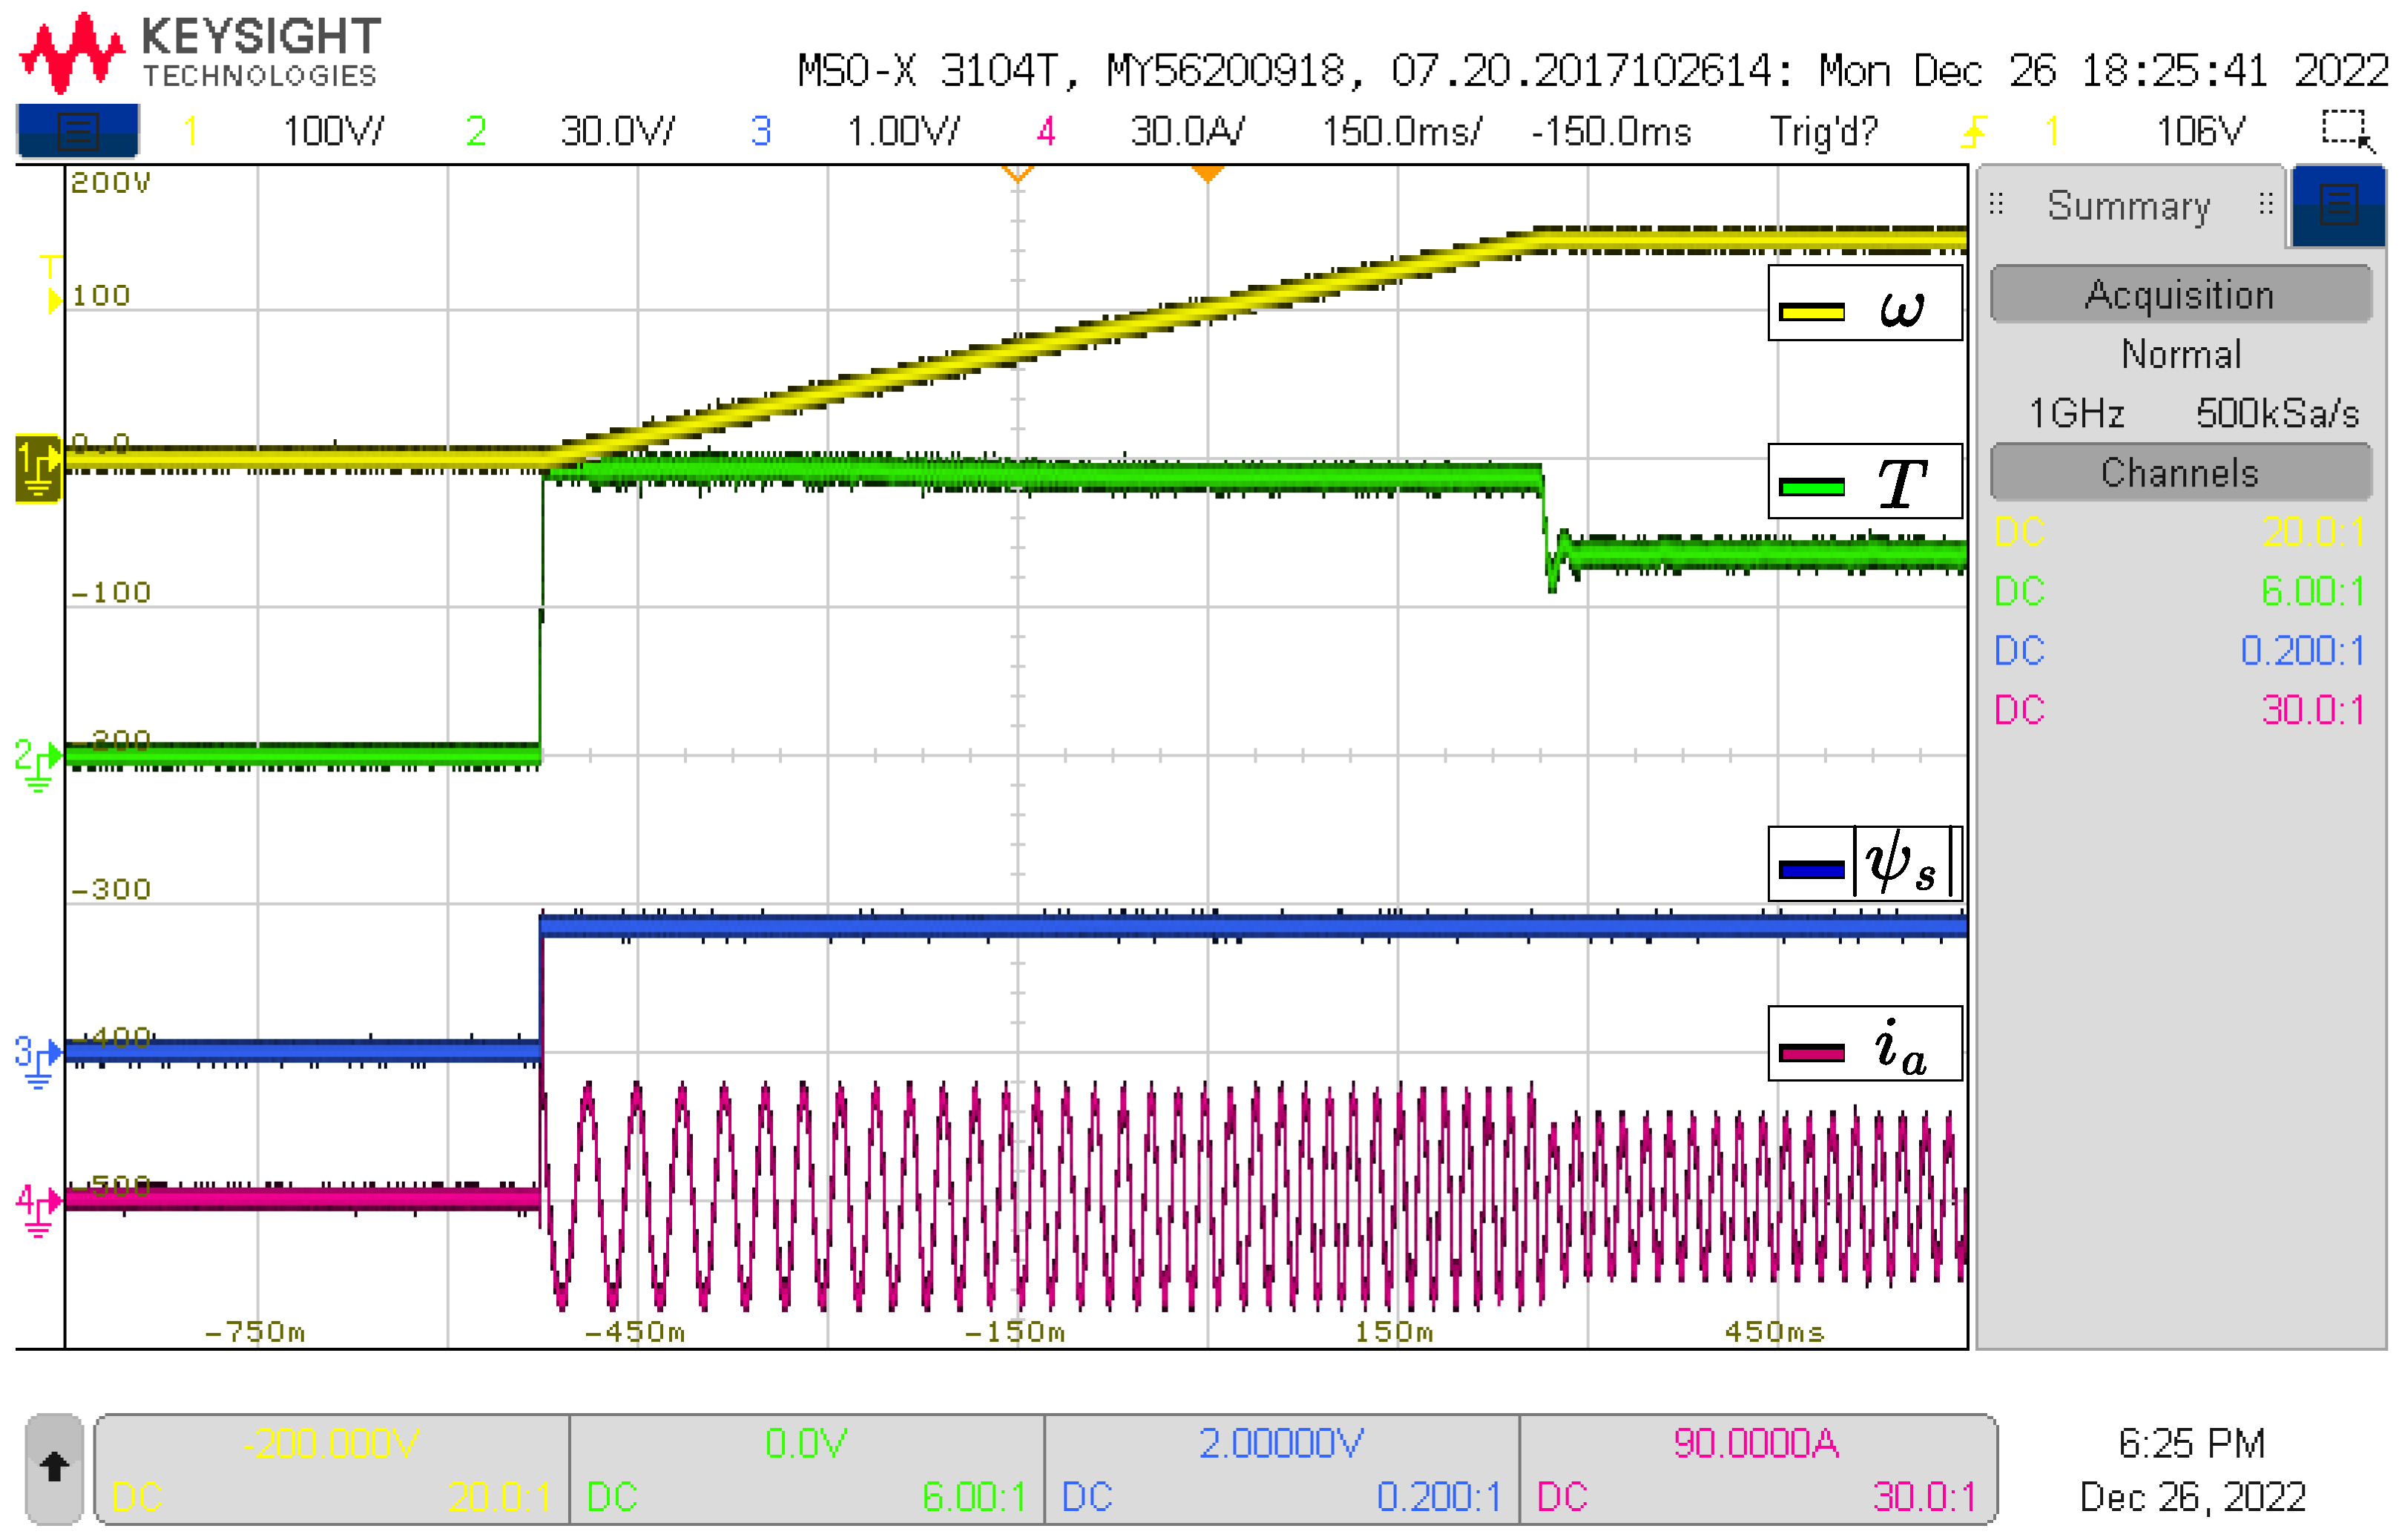Click the 1GHz bandwidth value
This screenshot has width=2402, height=1540.
point(2076,413)
